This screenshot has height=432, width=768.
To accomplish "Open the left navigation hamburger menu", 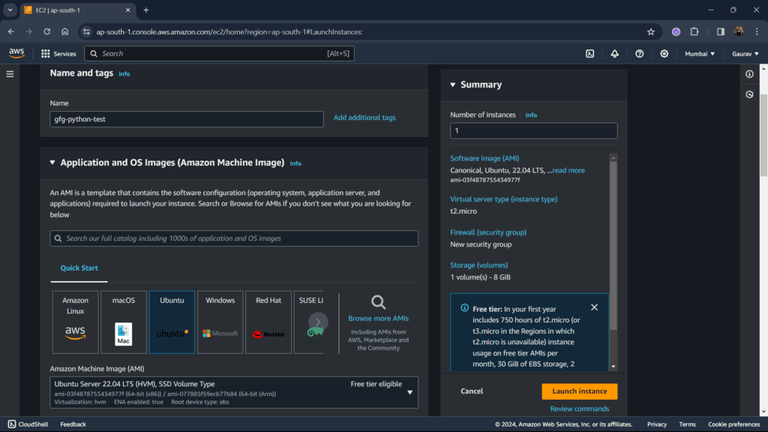I will pyautogui.click(x=10, y=74).
